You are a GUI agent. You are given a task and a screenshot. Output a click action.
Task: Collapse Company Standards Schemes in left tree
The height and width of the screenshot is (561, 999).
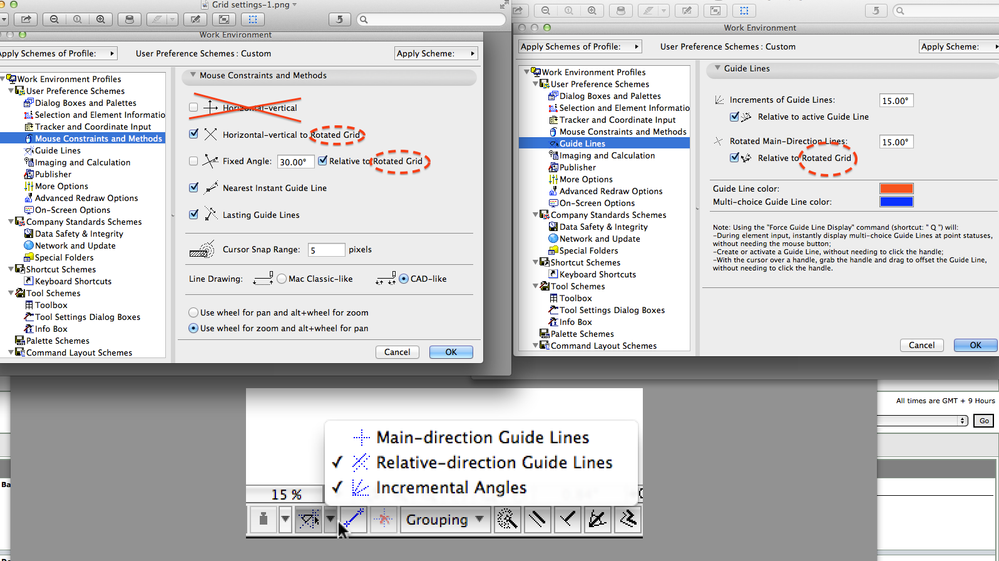(11, 222)
